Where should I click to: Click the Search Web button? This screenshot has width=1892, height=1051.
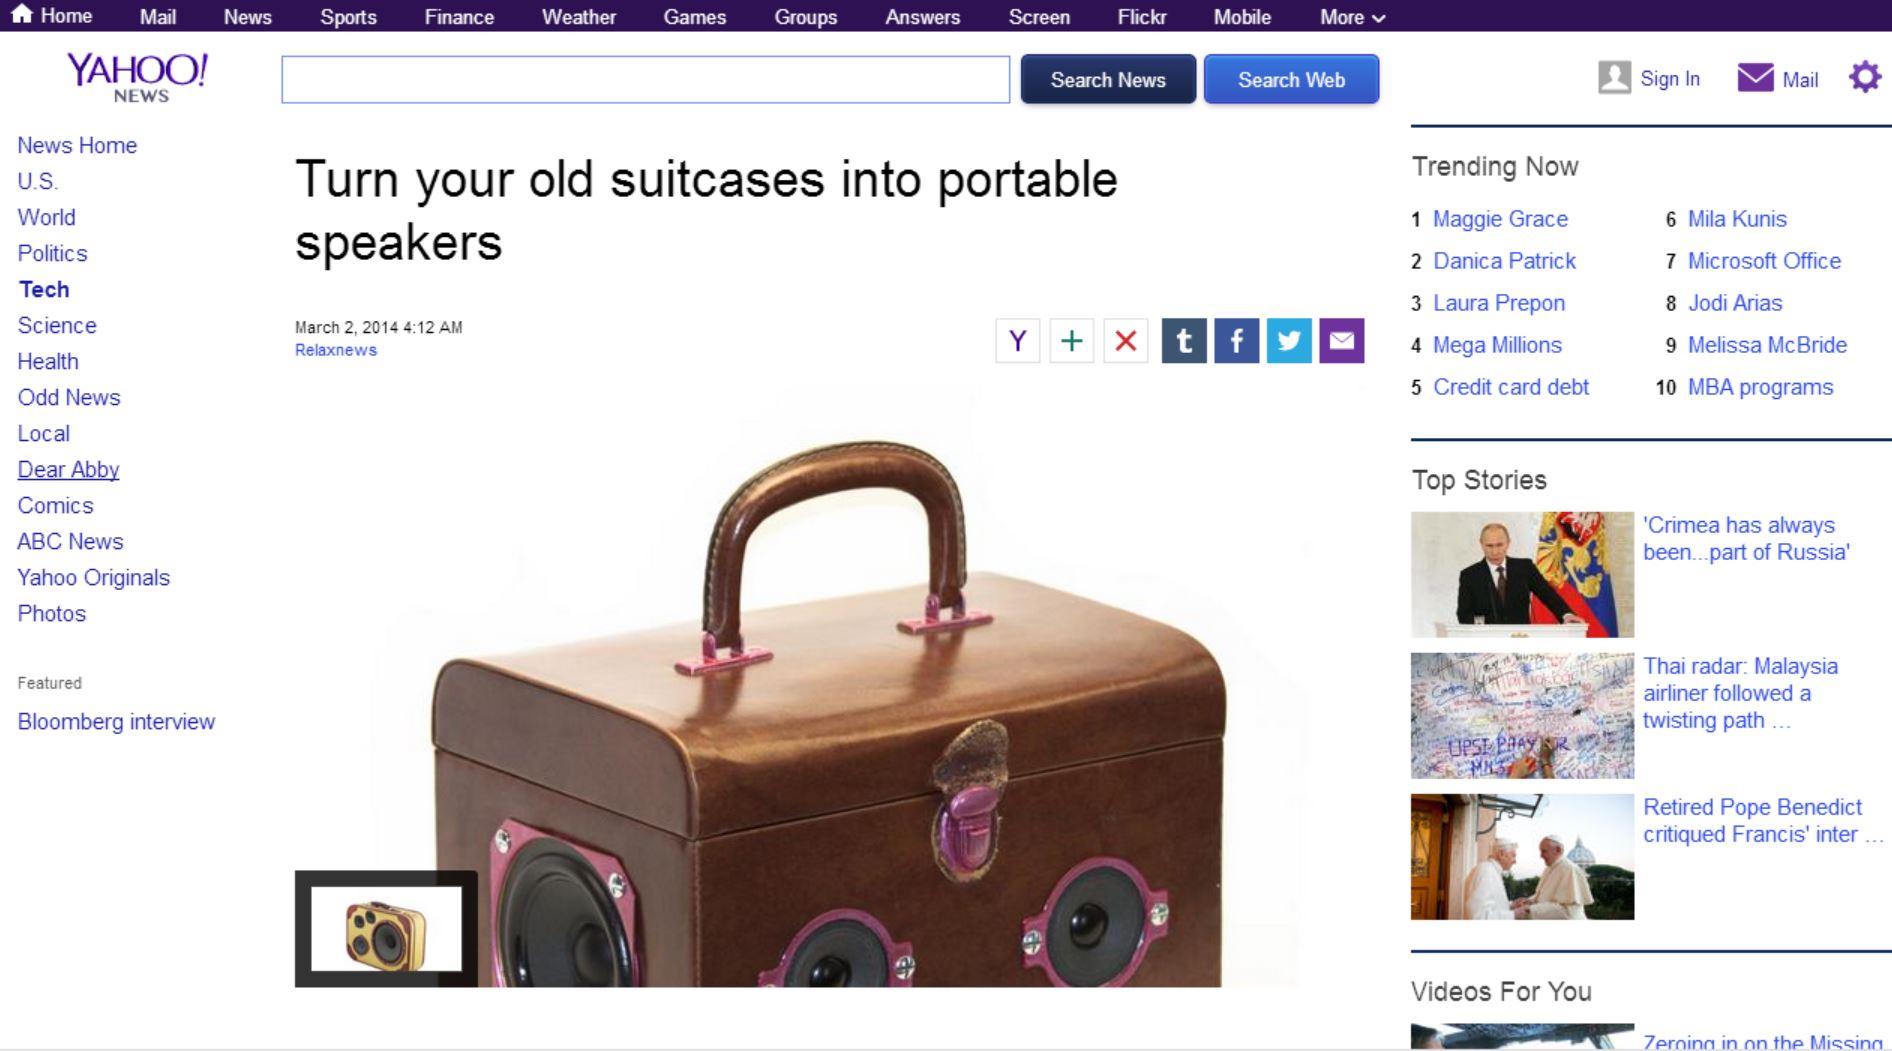1291,79
